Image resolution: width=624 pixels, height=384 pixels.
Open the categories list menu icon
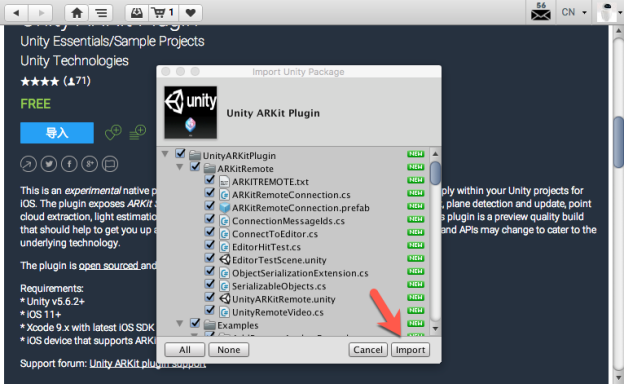click(100, 13)
